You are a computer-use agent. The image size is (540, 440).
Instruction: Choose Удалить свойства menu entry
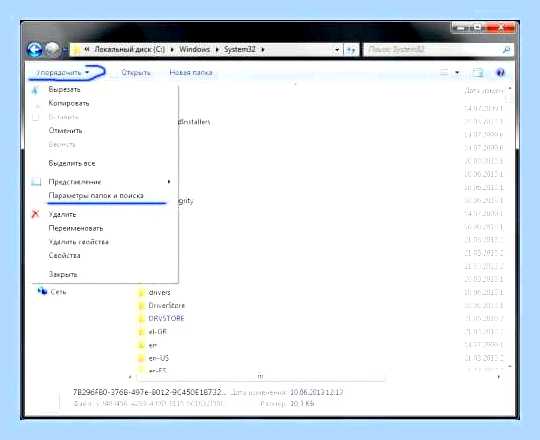(x=79, y=242)
